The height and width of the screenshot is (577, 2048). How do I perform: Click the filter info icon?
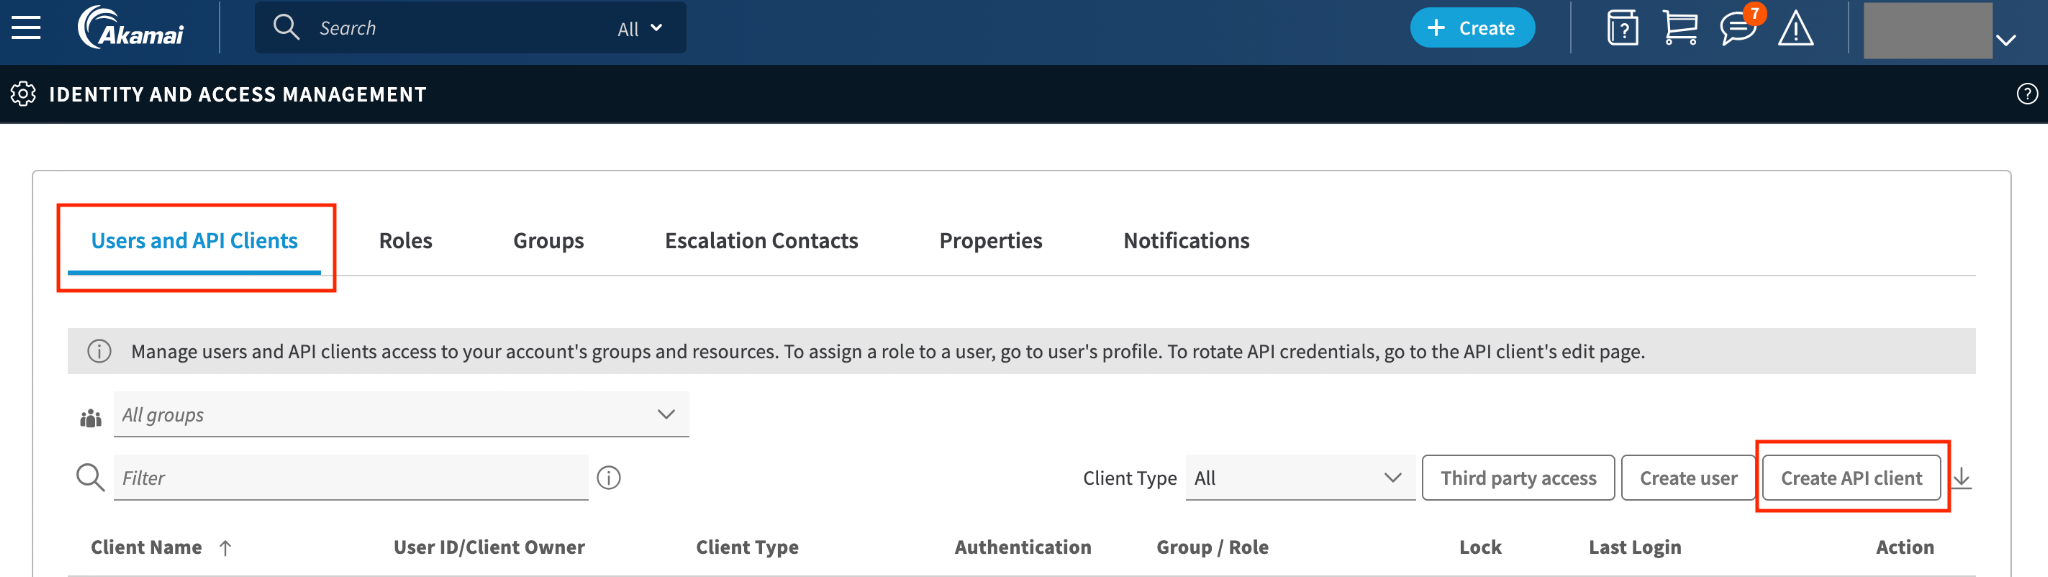tap(609, 478)
